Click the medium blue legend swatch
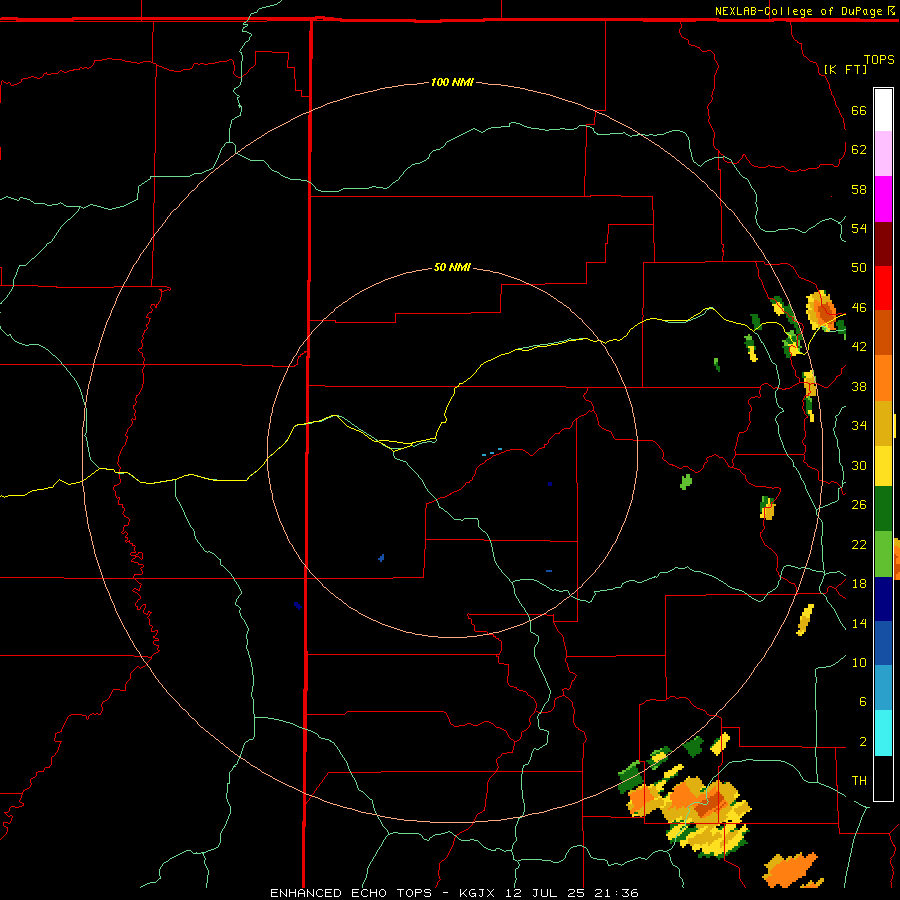Screen dimensions: 900x900 coord(883,643)
